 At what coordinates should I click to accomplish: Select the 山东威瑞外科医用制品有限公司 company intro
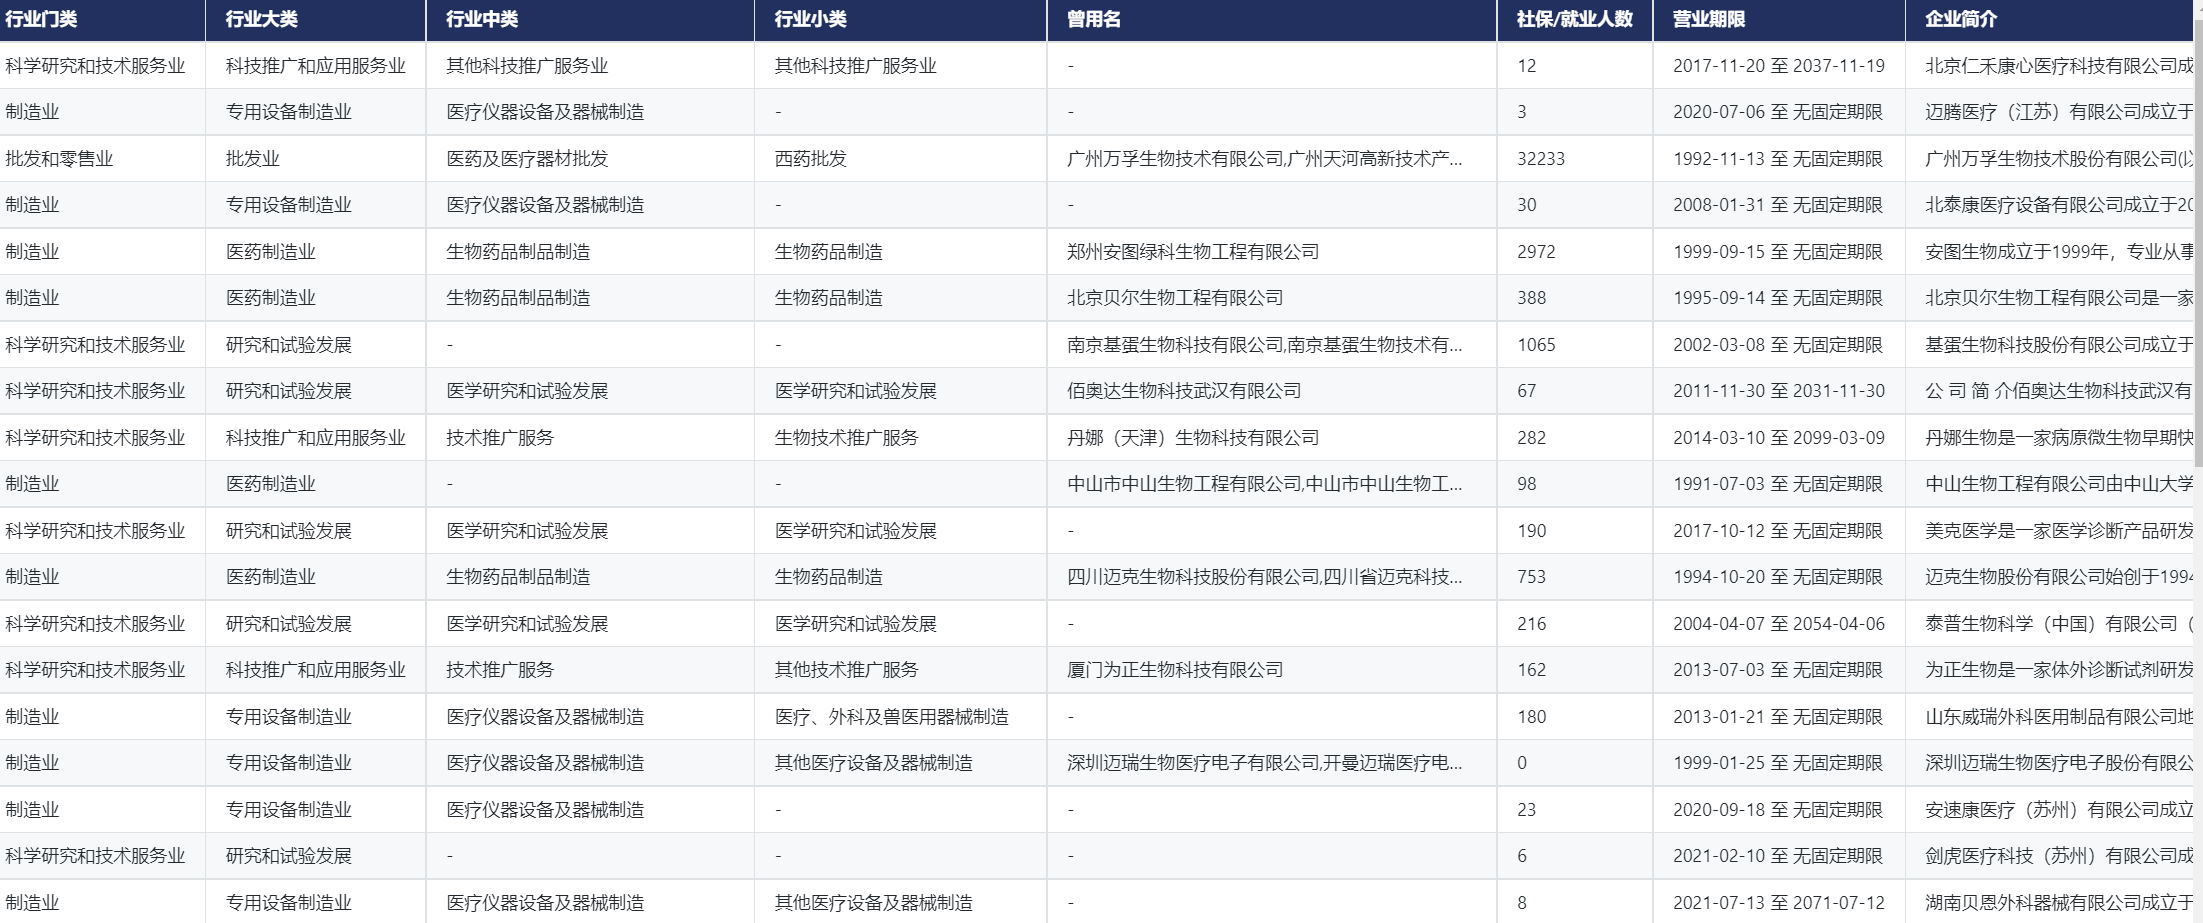click(2059, 716)
